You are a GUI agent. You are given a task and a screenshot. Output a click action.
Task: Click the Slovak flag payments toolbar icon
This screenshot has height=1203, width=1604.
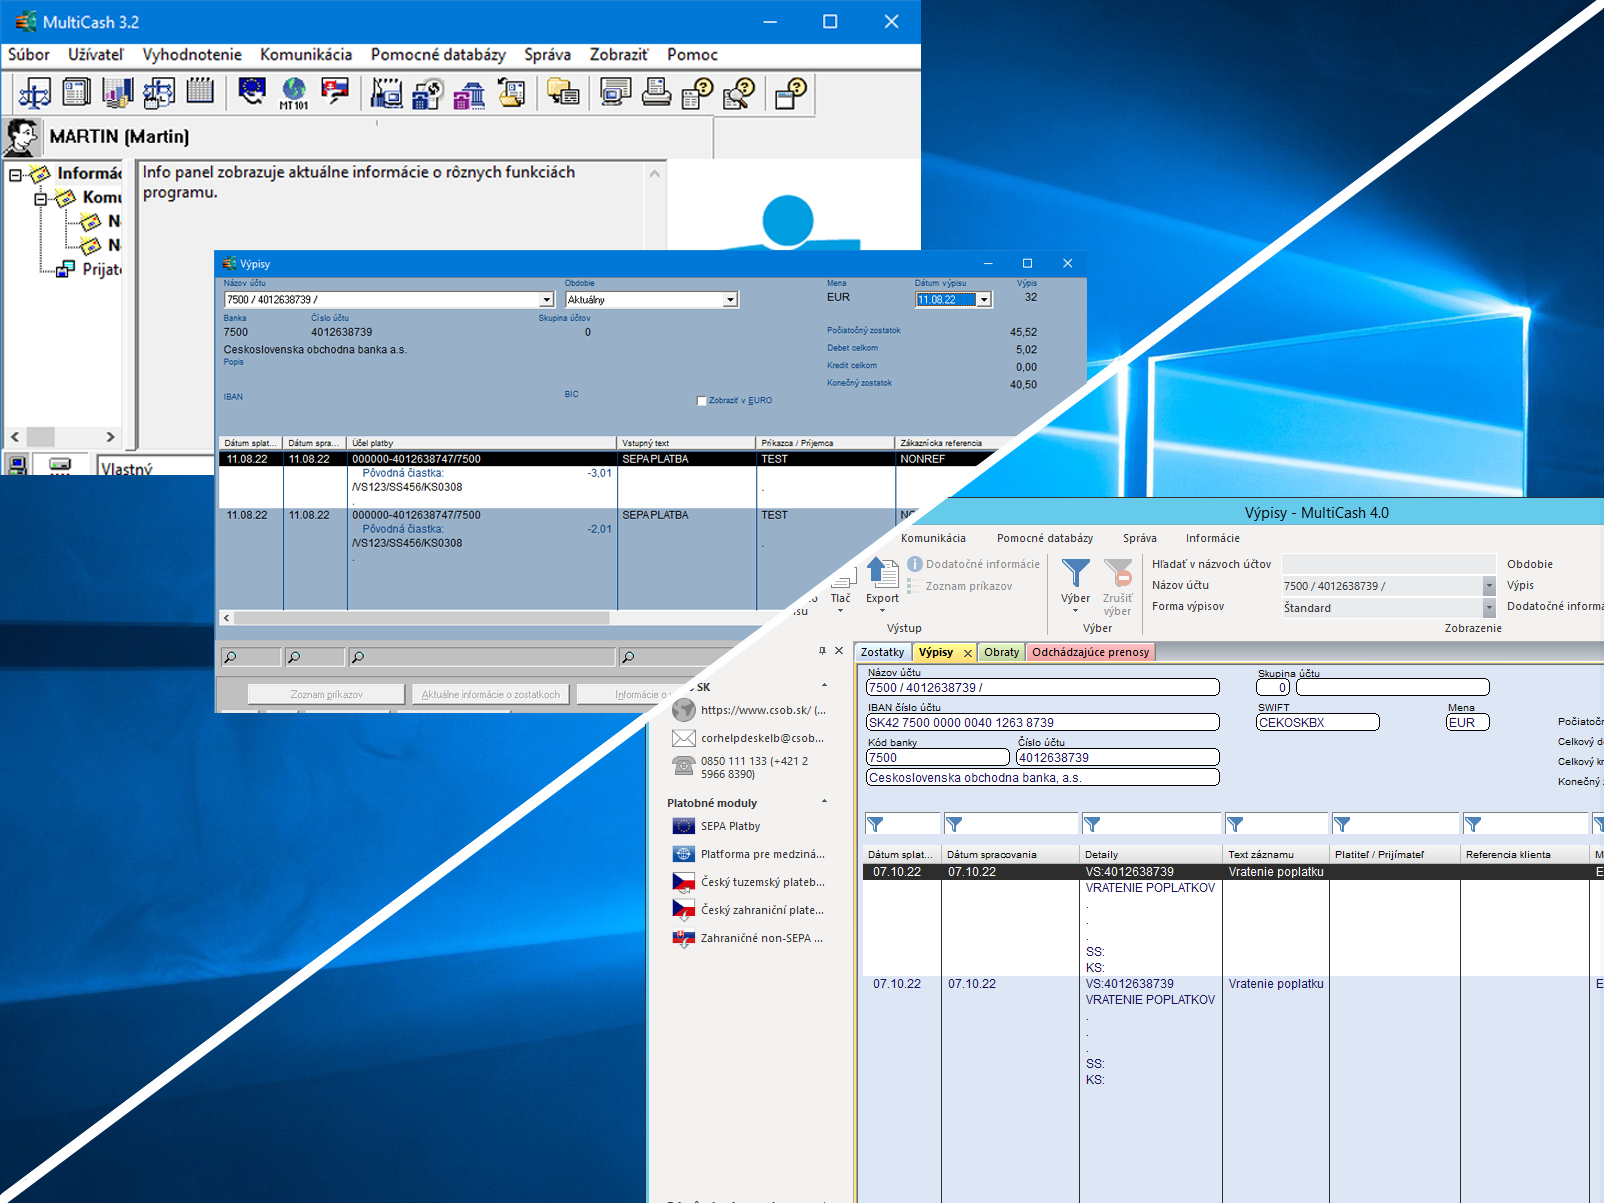335,92
